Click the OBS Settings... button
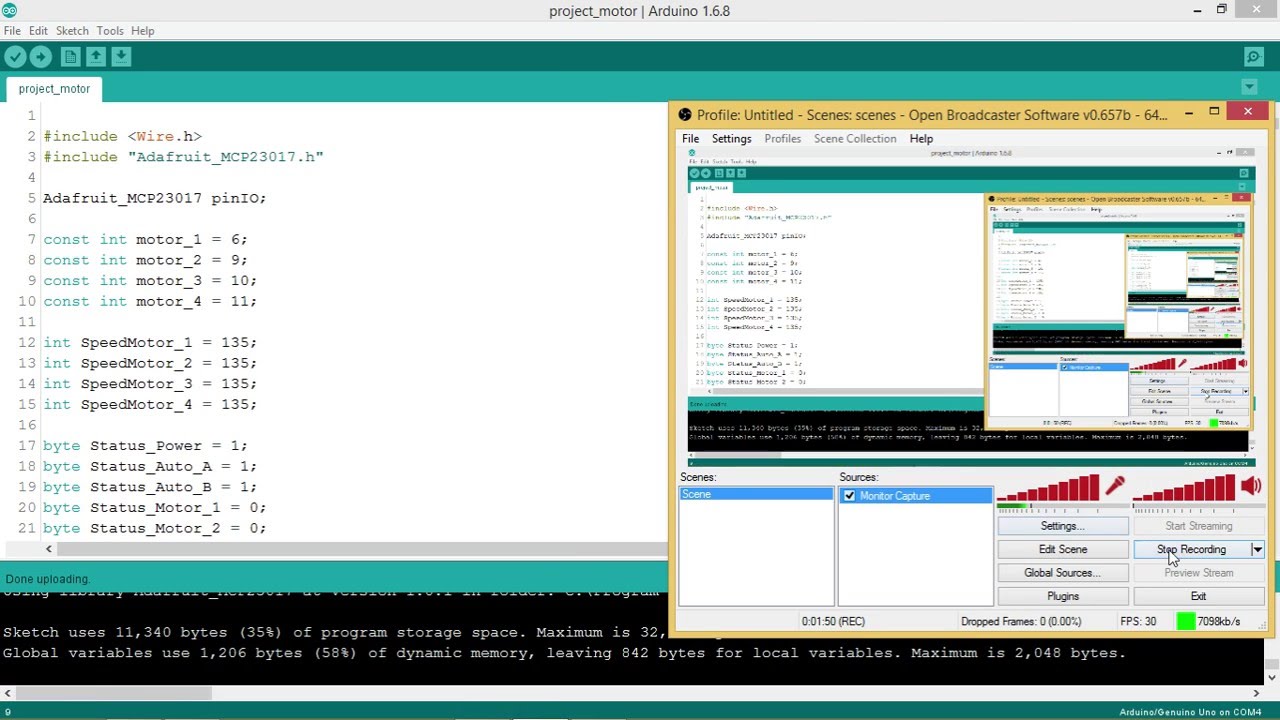The height and width of the screenshot is (720, 1280). [1063, 526]
